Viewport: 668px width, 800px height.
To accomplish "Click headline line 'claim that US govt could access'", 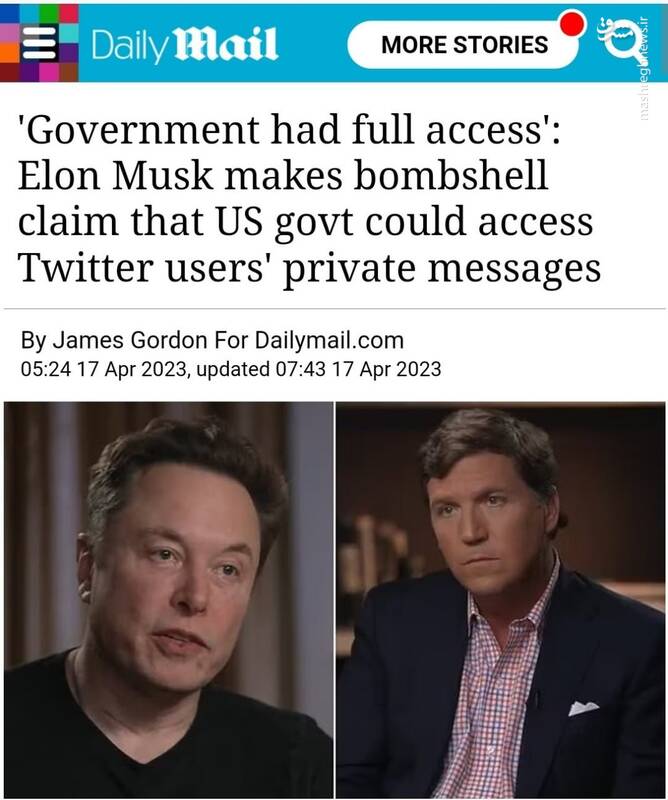I will tap(306, 222).
